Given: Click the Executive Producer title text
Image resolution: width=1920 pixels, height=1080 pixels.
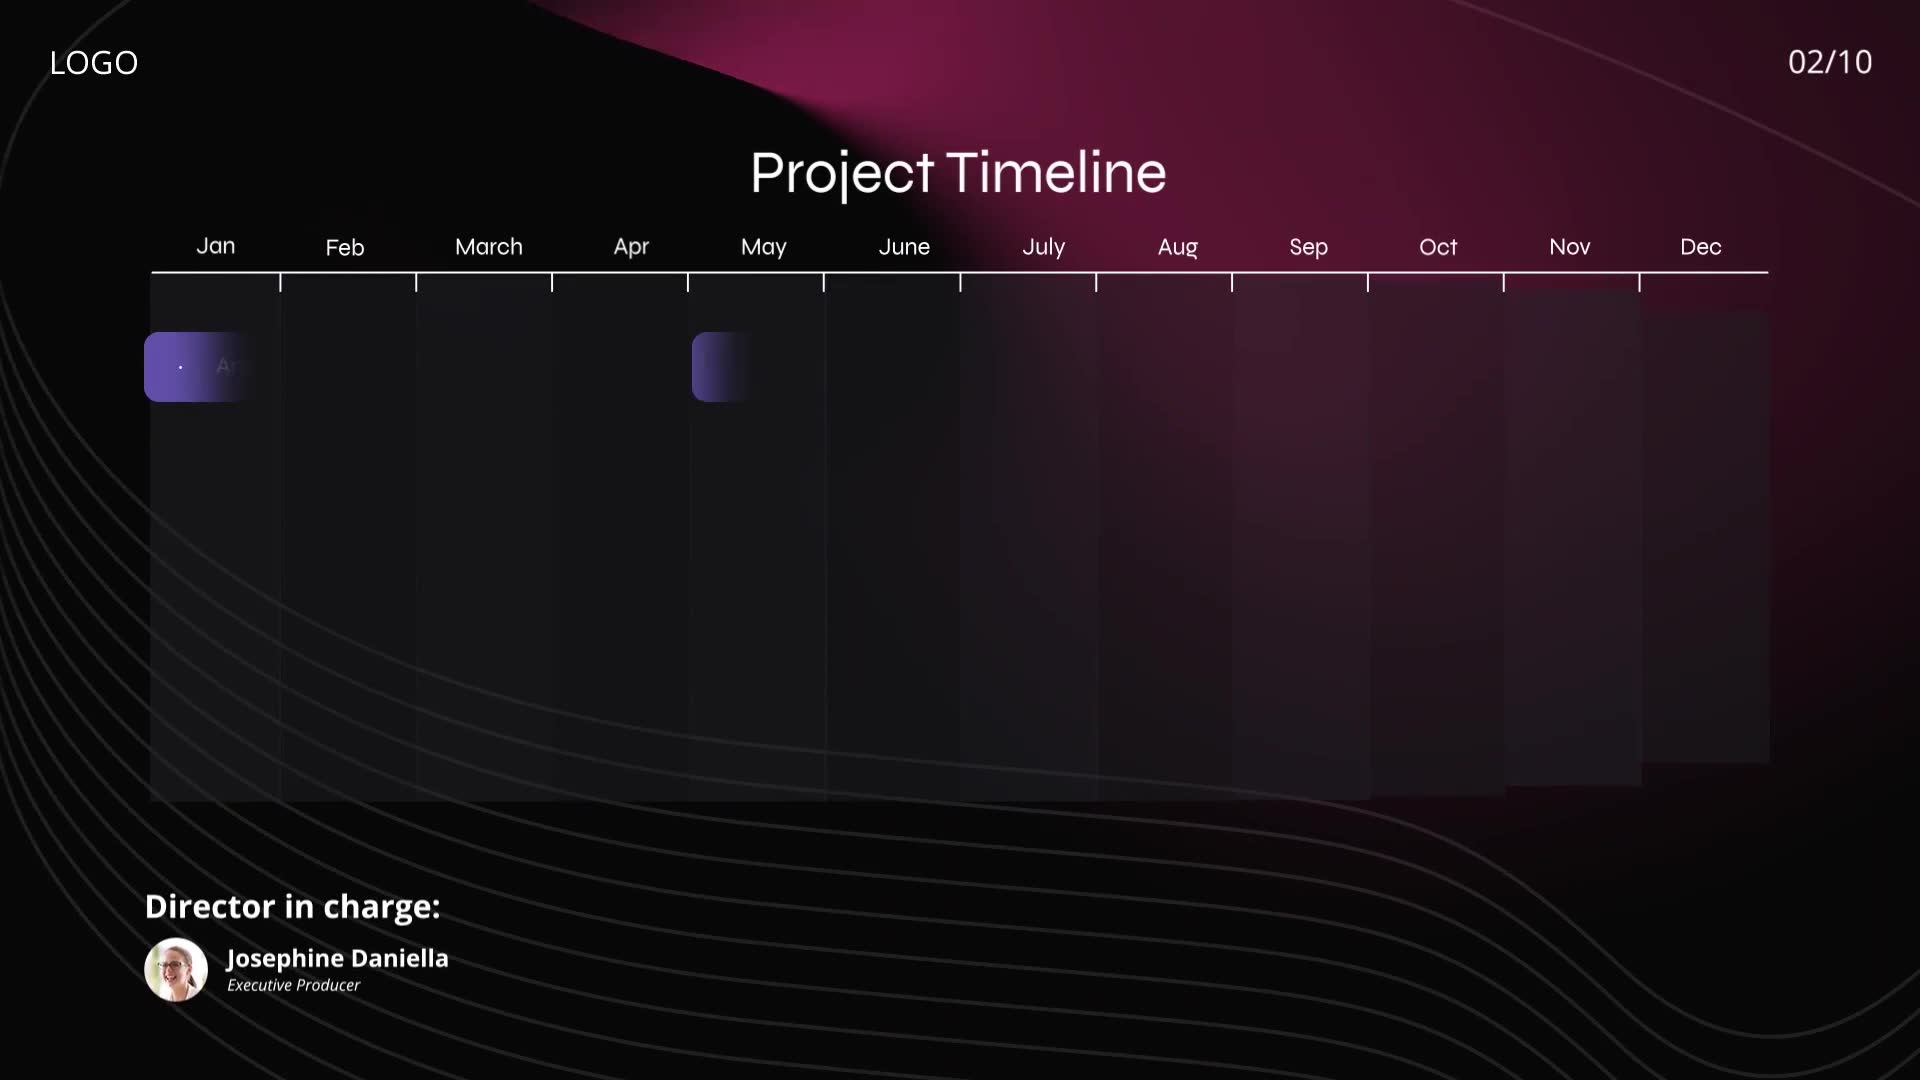Looking at the screenshot, I should 293,985.
